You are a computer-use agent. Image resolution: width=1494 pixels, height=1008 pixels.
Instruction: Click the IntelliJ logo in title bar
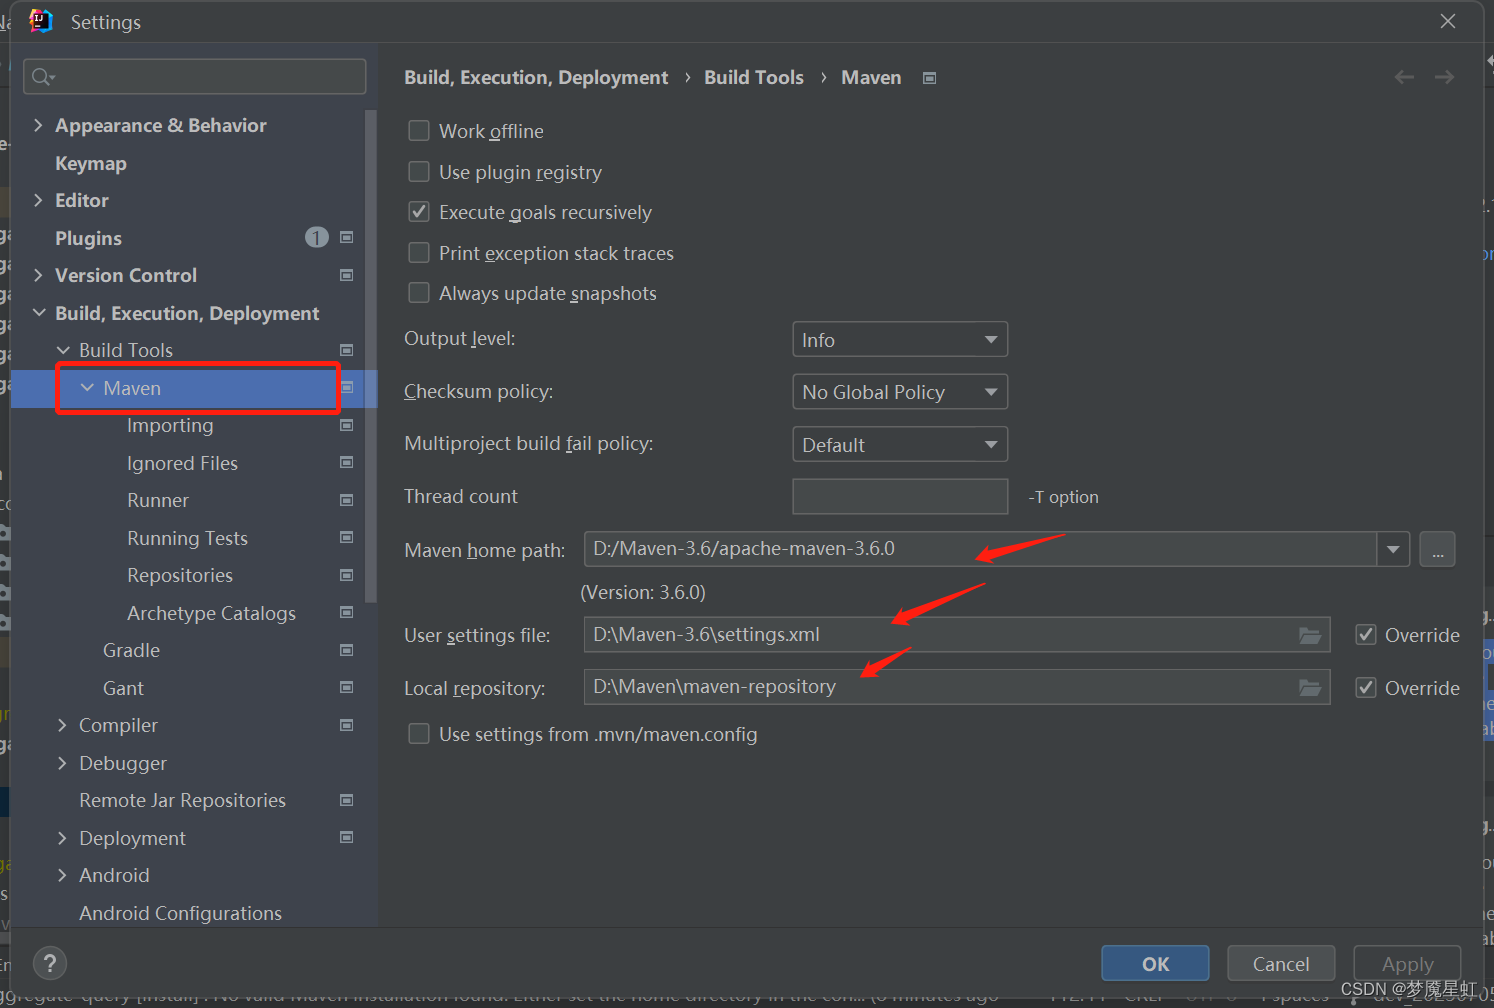coord(41,21)
